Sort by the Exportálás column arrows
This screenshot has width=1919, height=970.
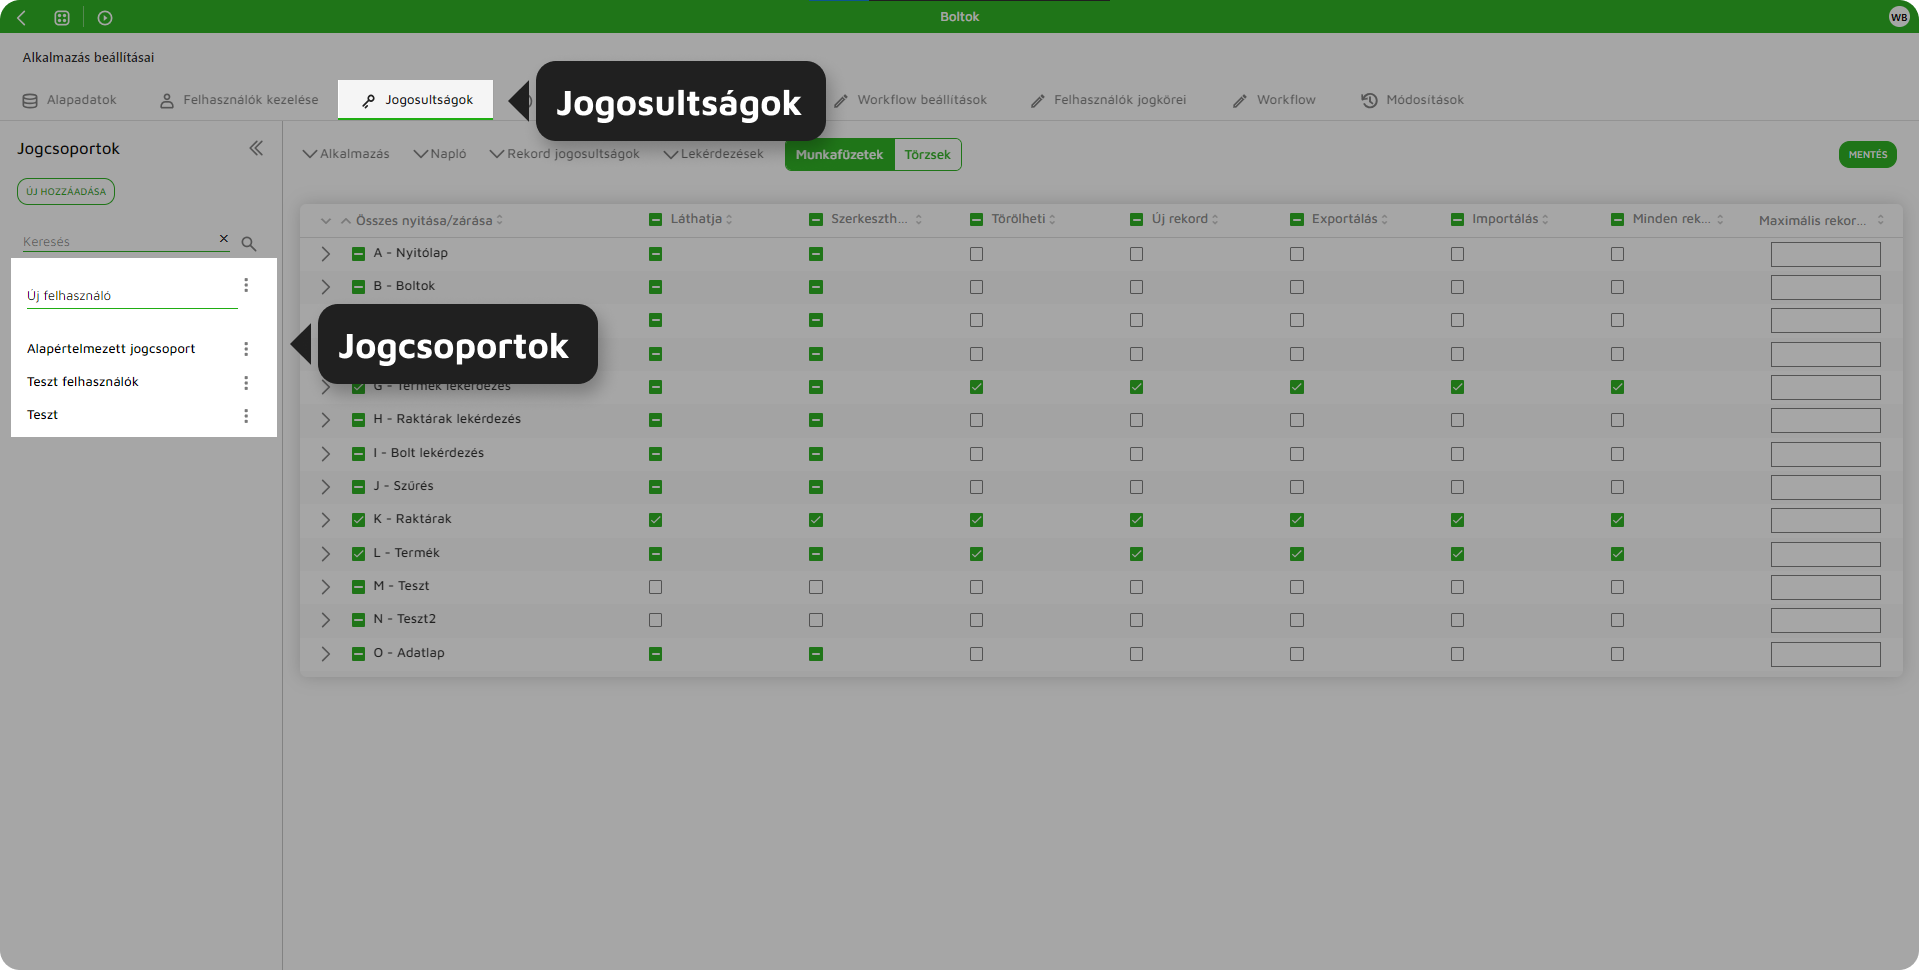click(1384, 219)
